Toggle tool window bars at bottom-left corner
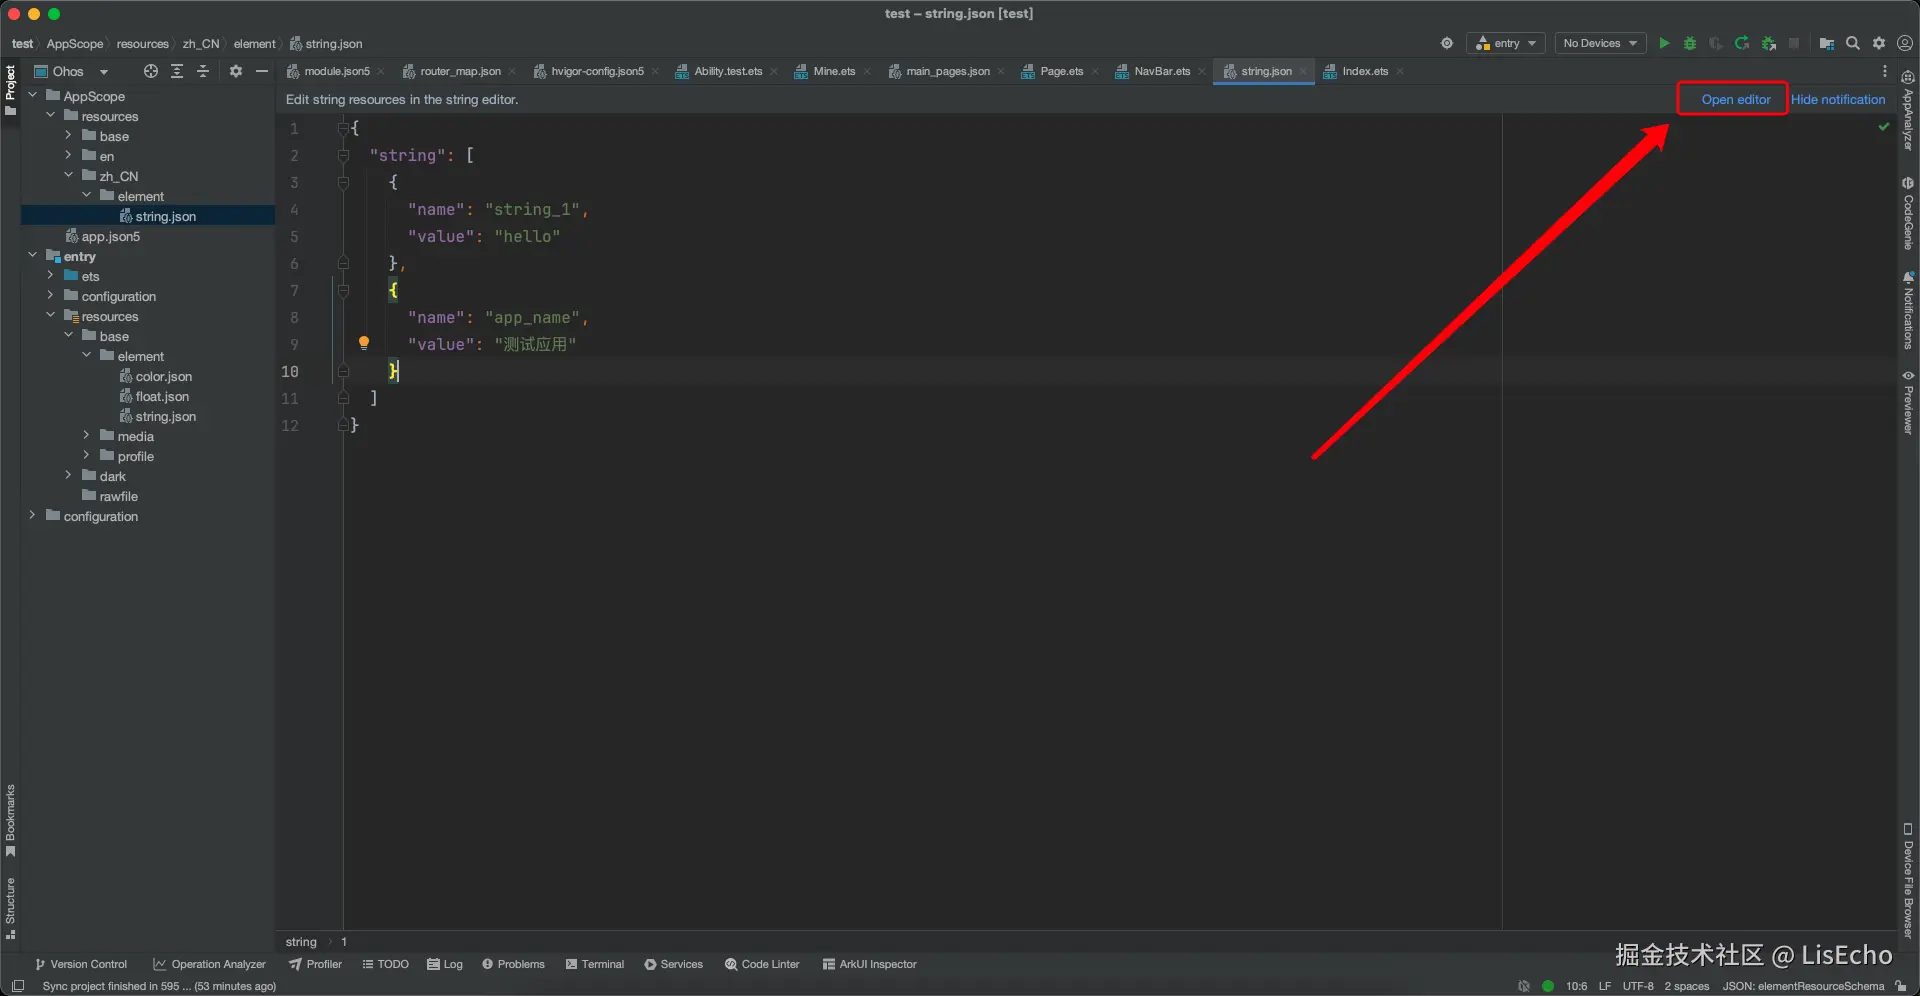The image size is (1920, 996). (x=17, y=986)
